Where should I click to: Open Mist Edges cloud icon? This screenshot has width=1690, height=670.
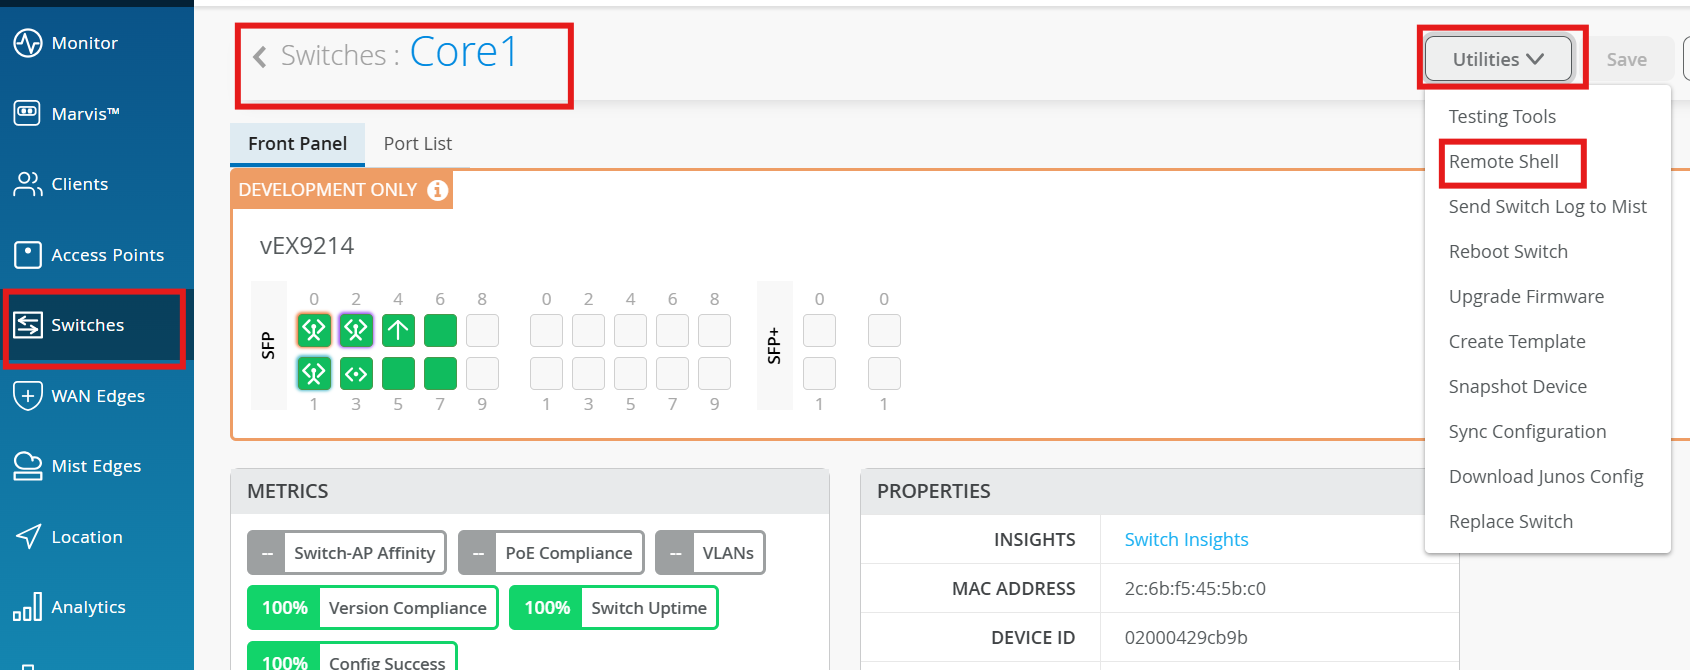tap(27, 466)
